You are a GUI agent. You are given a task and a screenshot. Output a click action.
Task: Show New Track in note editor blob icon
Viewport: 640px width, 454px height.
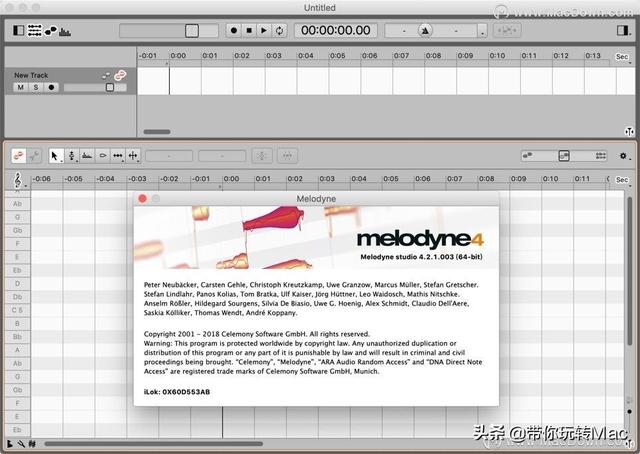[106, 76]
